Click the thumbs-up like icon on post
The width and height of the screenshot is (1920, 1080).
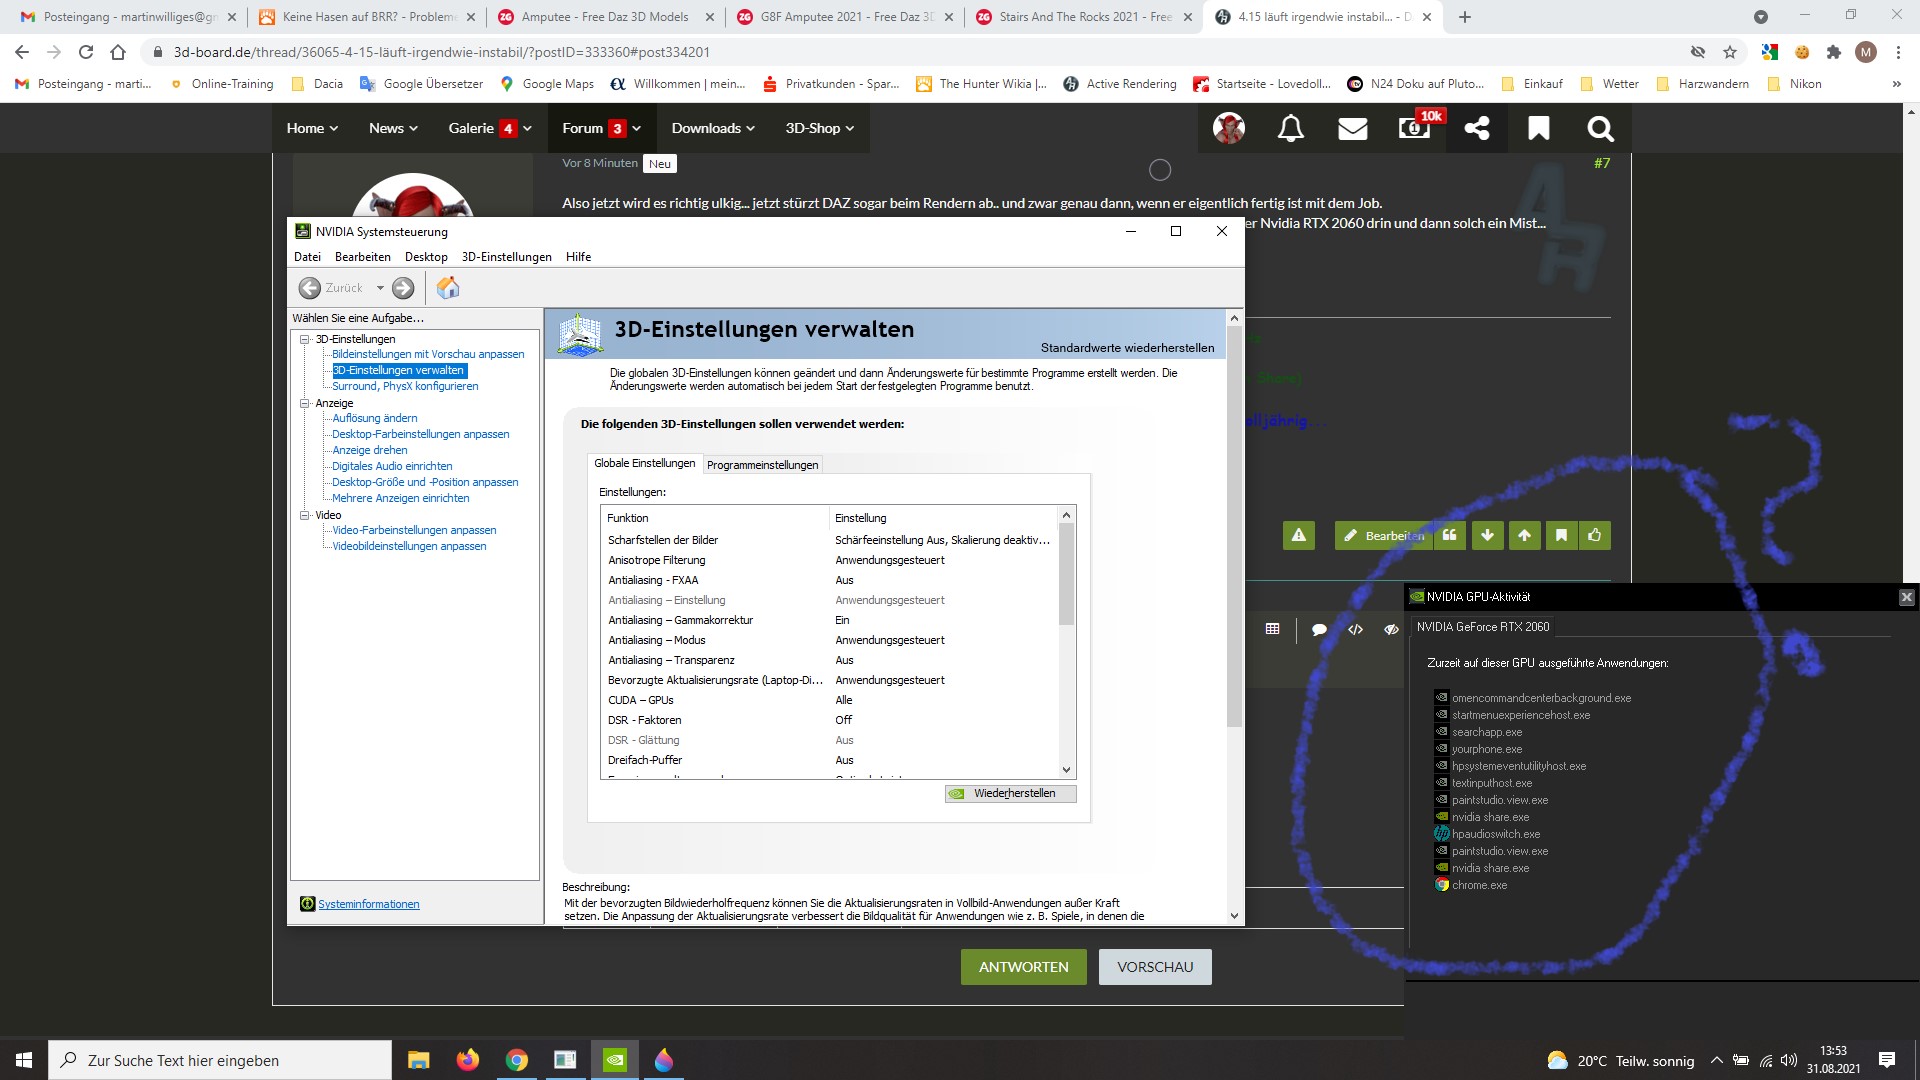[x=1595, y=535]
